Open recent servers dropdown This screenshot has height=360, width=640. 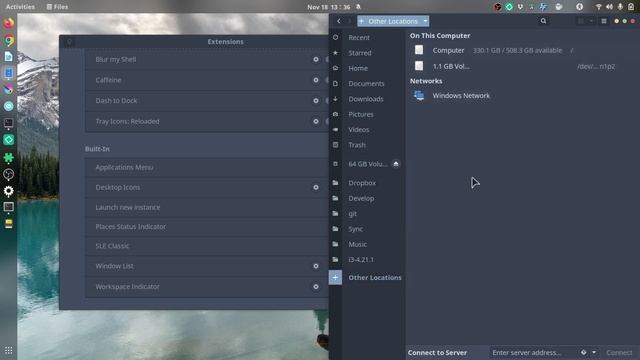point(594,352)
